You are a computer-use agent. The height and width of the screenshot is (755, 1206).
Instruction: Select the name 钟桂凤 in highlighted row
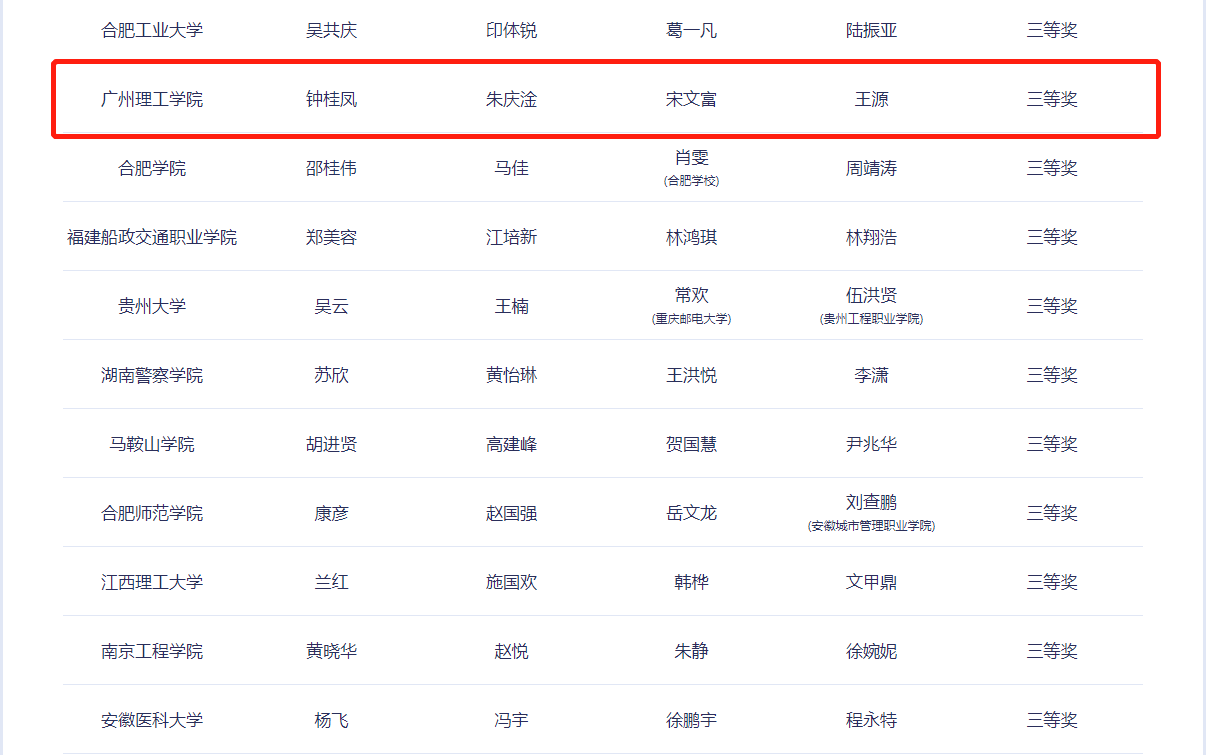[331, 99]
